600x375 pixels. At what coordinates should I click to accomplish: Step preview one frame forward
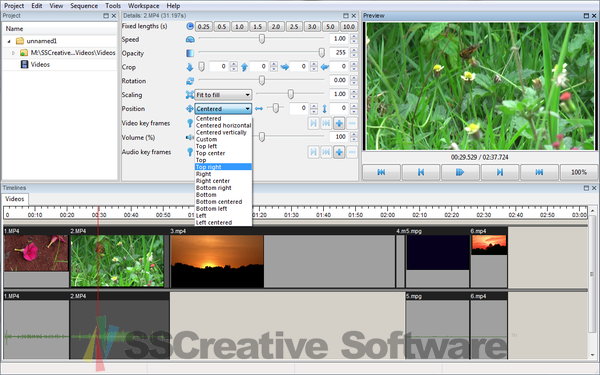pos(500,172)
